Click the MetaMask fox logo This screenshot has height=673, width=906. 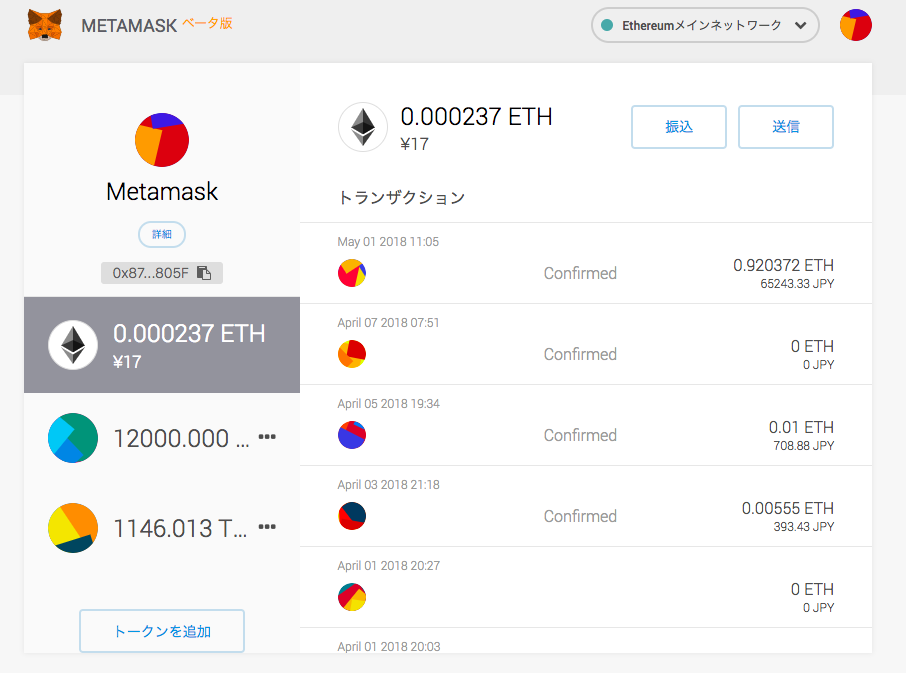44,26
